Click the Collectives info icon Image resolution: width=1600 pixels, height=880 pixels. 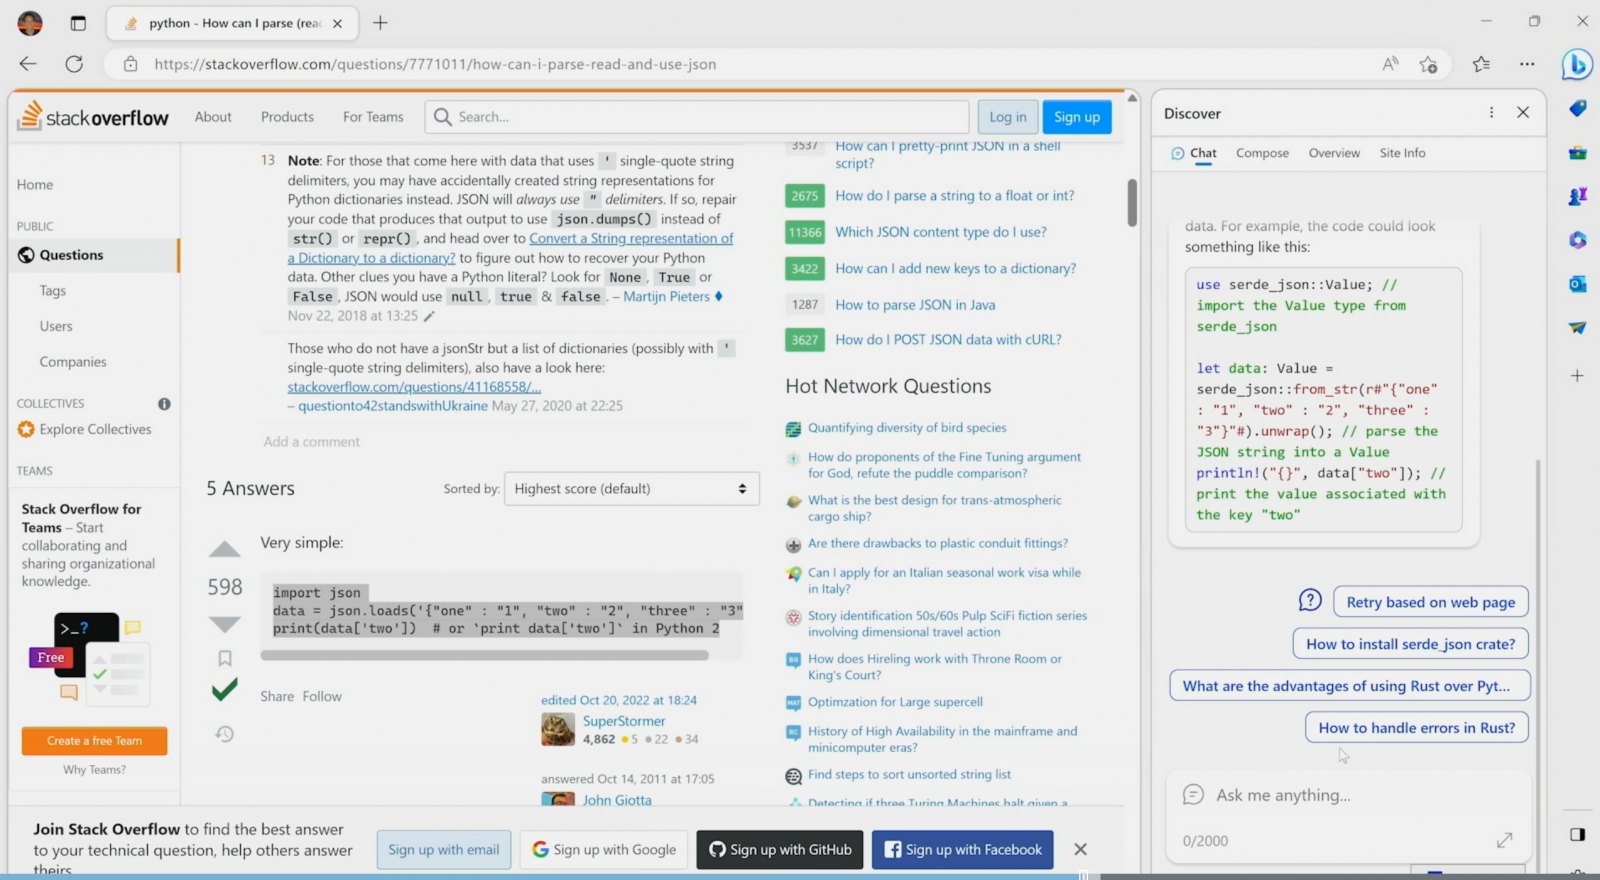(x=164, y=404)
